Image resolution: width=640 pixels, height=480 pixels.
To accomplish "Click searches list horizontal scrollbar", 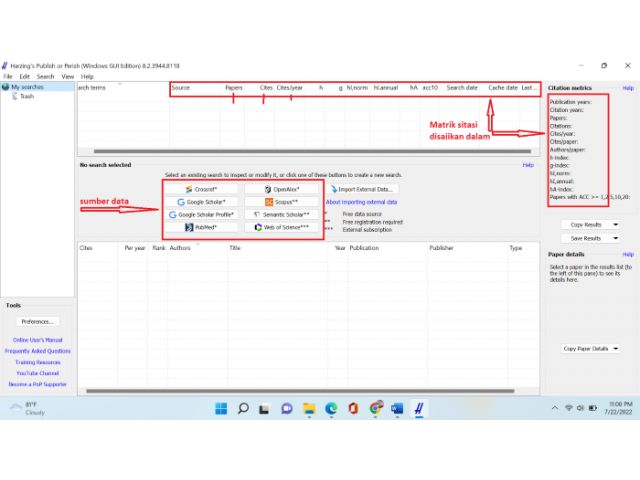I will point(312,151).
